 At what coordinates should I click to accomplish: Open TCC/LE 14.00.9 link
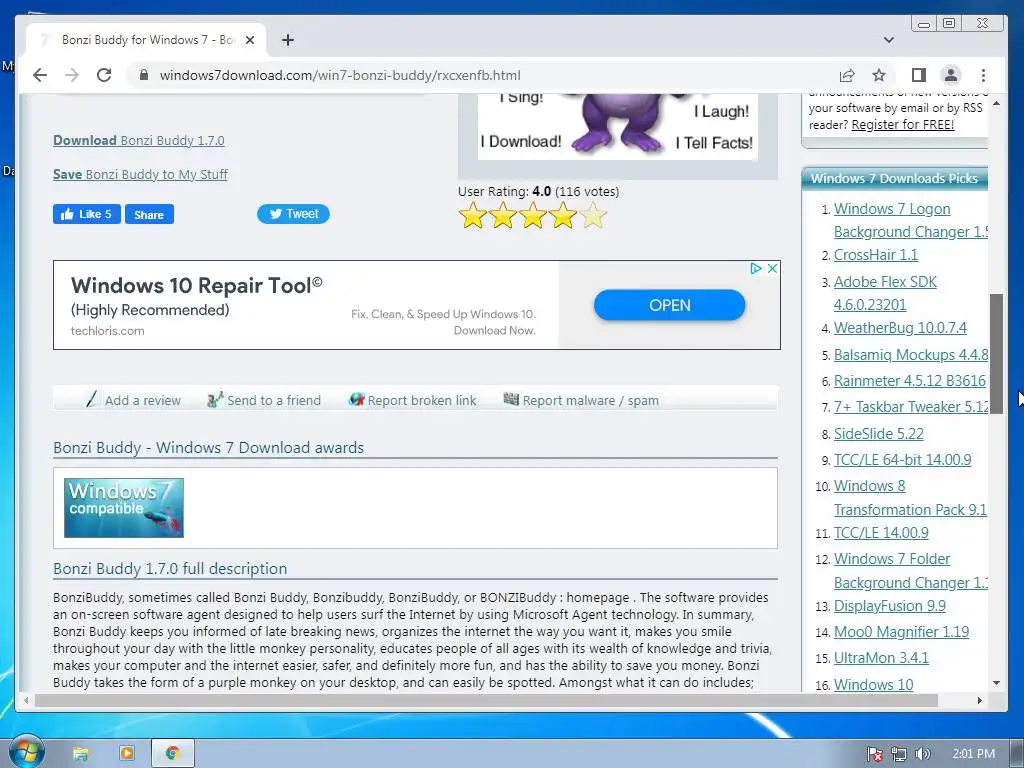[881, 533]
